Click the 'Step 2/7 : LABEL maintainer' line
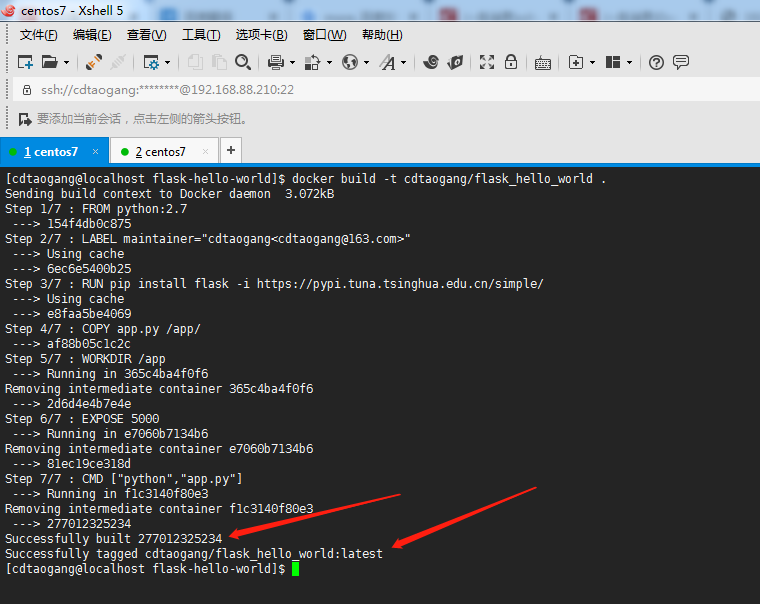760x604 pixels. tap(207, 239)
